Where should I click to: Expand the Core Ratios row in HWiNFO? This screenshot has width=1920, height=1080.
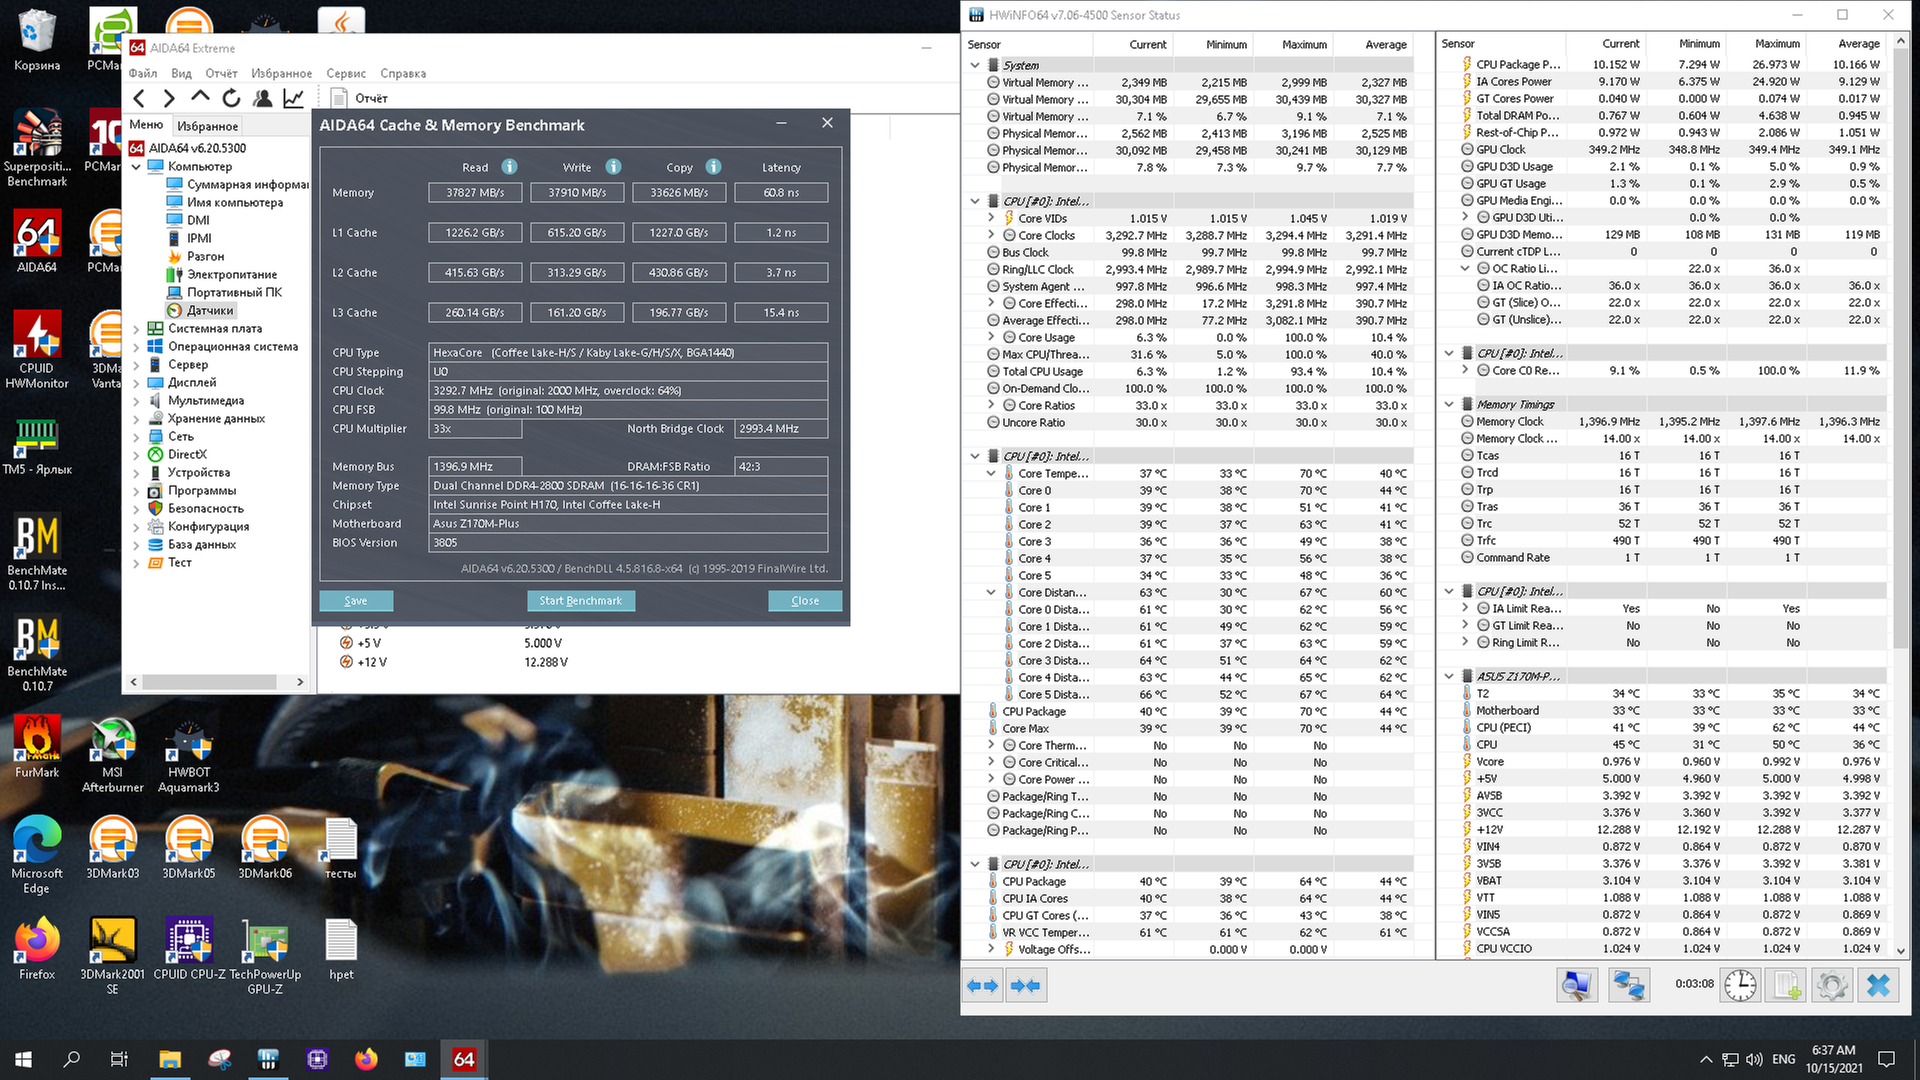(x=991, y=405)
